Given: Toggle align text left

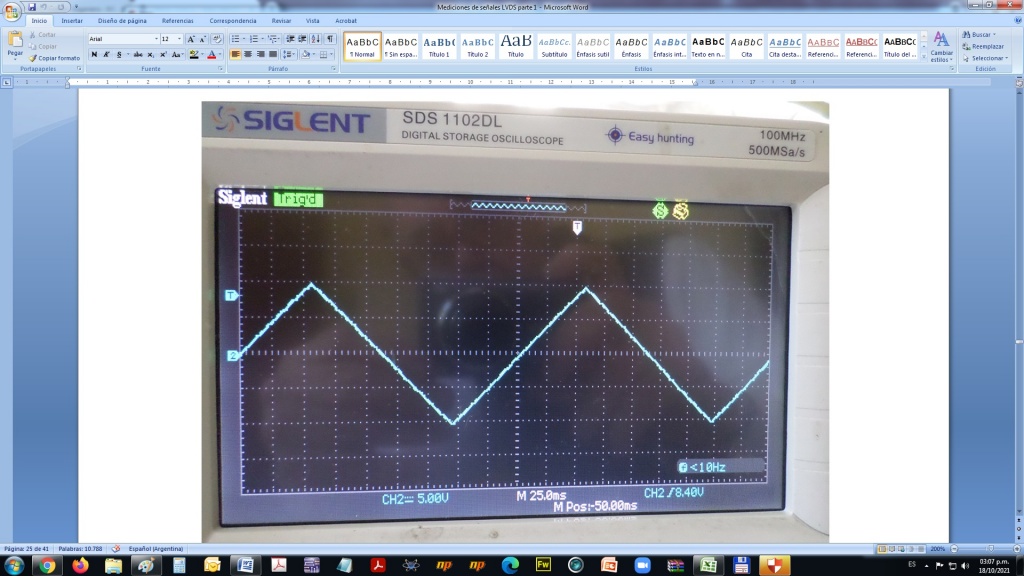Looking at the screenshot, I should click(x=236, y=54).
